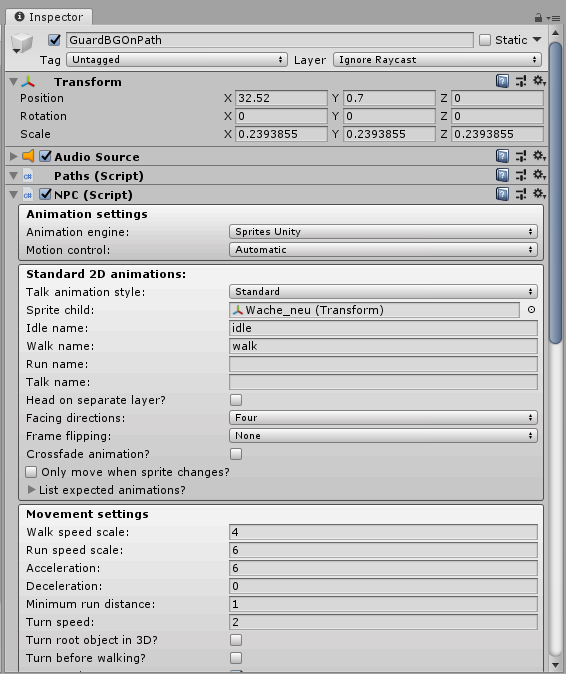
Task: Click the GameObject cube icon selector
Action: click(x=21, y=43)
